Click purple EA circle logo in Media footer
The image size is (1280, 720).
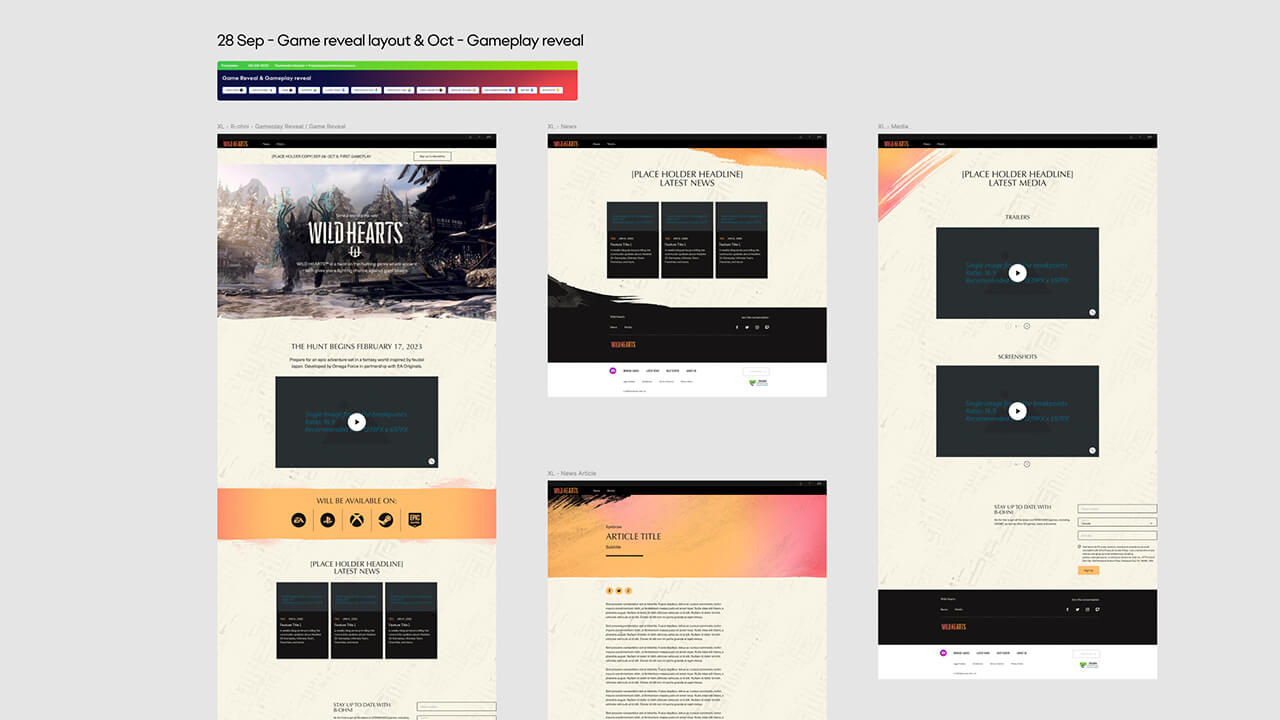click(943, 653)
